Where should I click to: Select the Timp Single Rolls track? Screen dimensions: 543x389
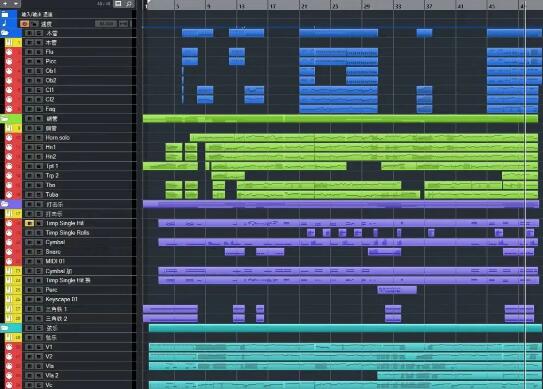(x=68, y=233)
